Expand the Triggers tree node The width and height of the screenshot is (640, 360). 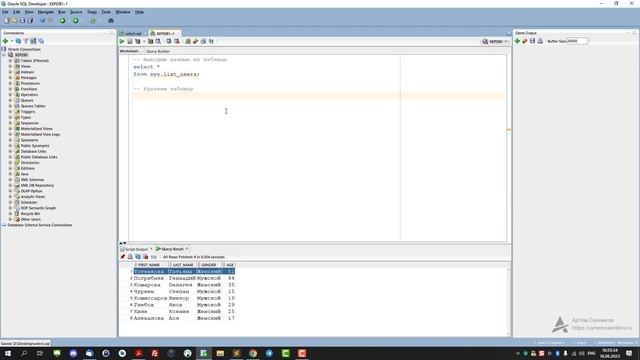pos(11,111)
